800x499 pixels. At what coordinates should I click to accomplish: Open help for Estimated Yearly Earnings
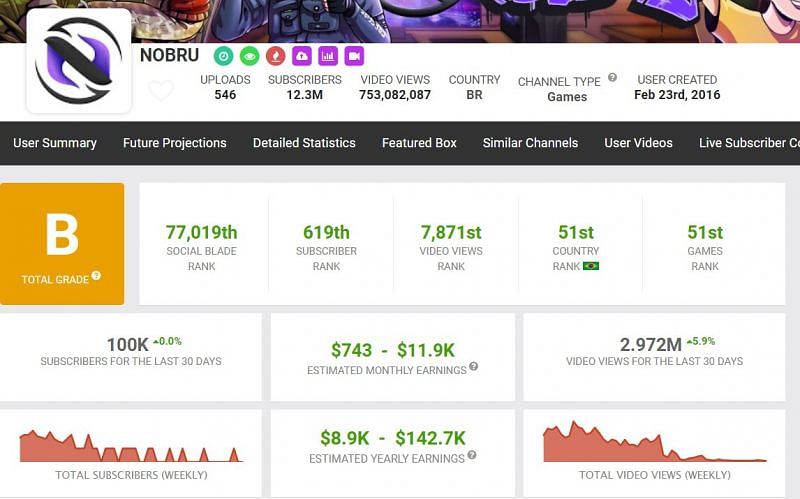click(471, 455)
